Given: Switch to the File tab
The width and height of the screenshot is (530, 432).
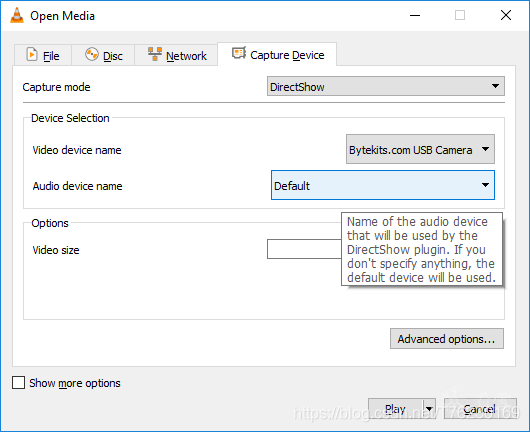Looking at the screenshot, I should pyautogui.click(x=43, y=55).
